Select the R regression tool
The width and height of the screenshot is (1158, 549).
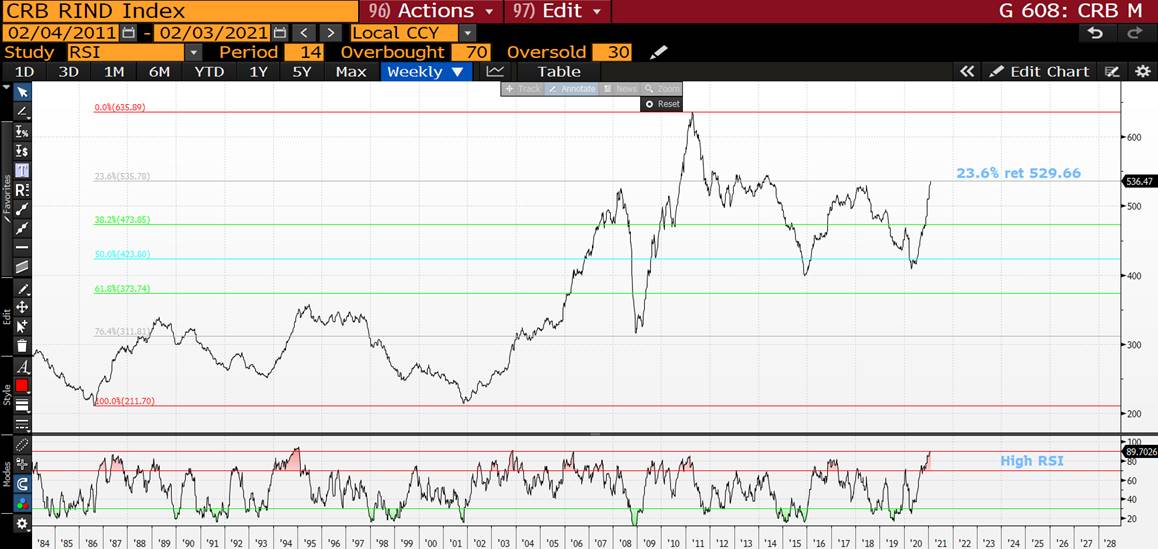click(x=22, y=190)
